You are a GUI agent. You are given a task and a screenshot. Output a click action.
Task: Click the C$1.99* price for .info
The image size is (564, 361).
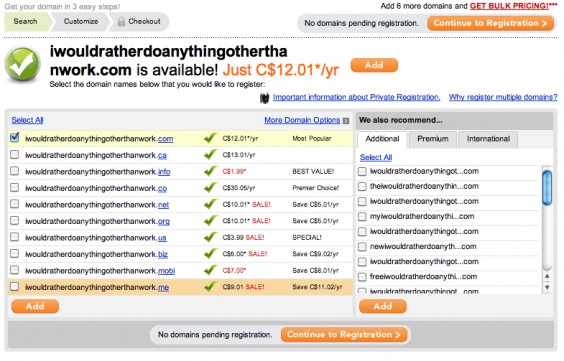click(234, 172)
